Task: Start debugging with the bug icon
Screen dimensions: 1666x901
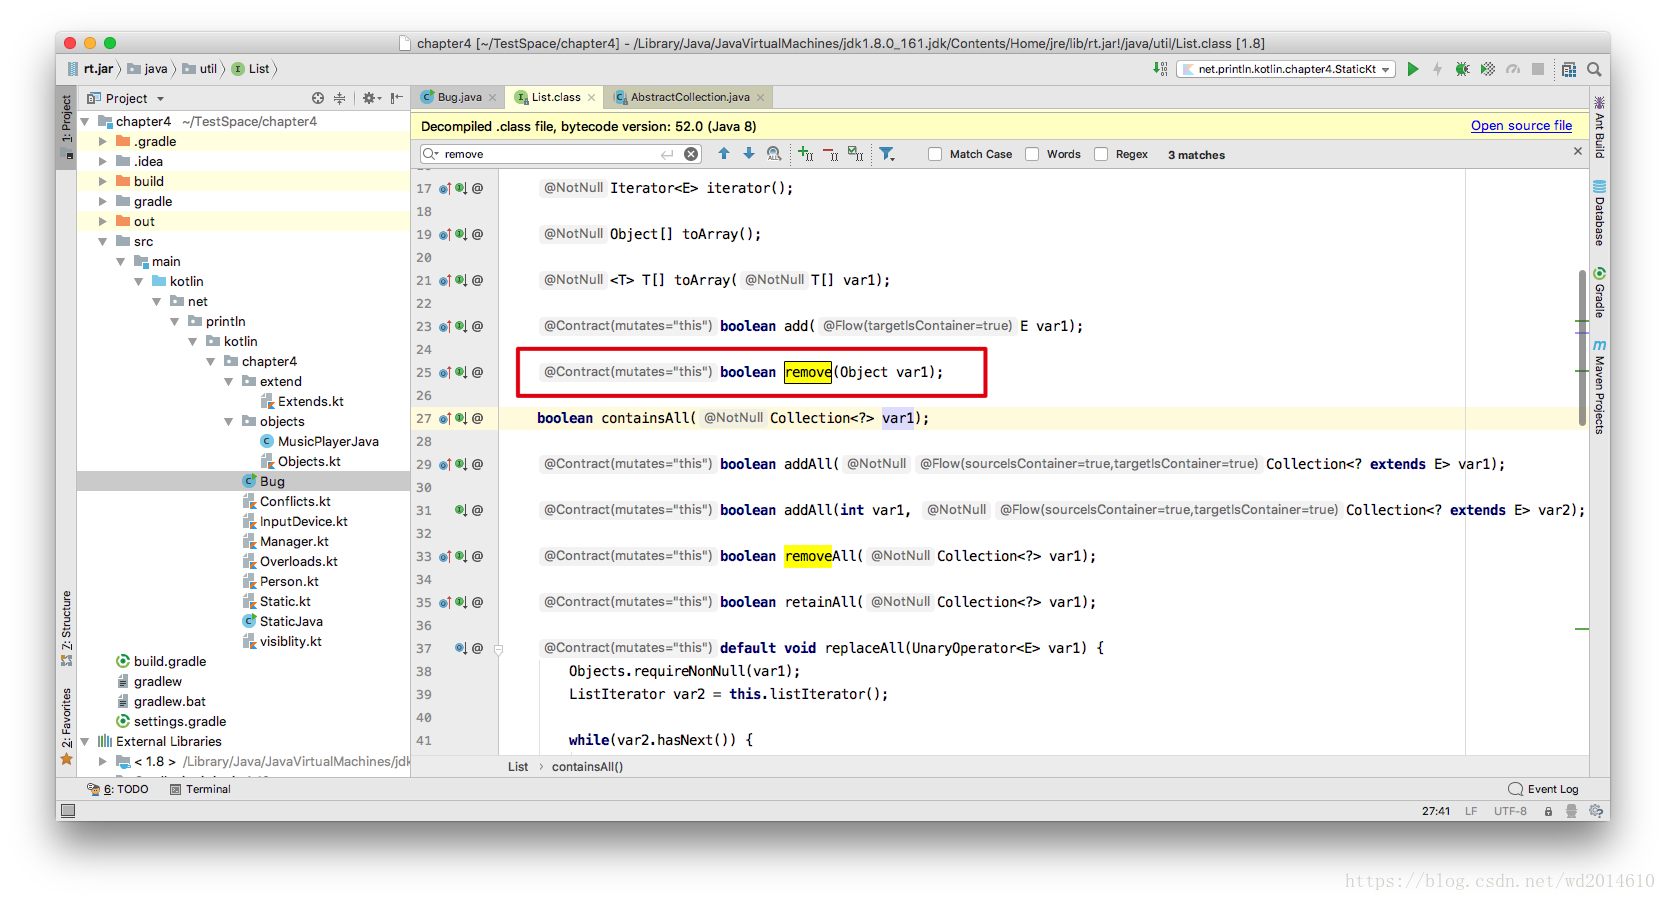Action: (1462, 69)
